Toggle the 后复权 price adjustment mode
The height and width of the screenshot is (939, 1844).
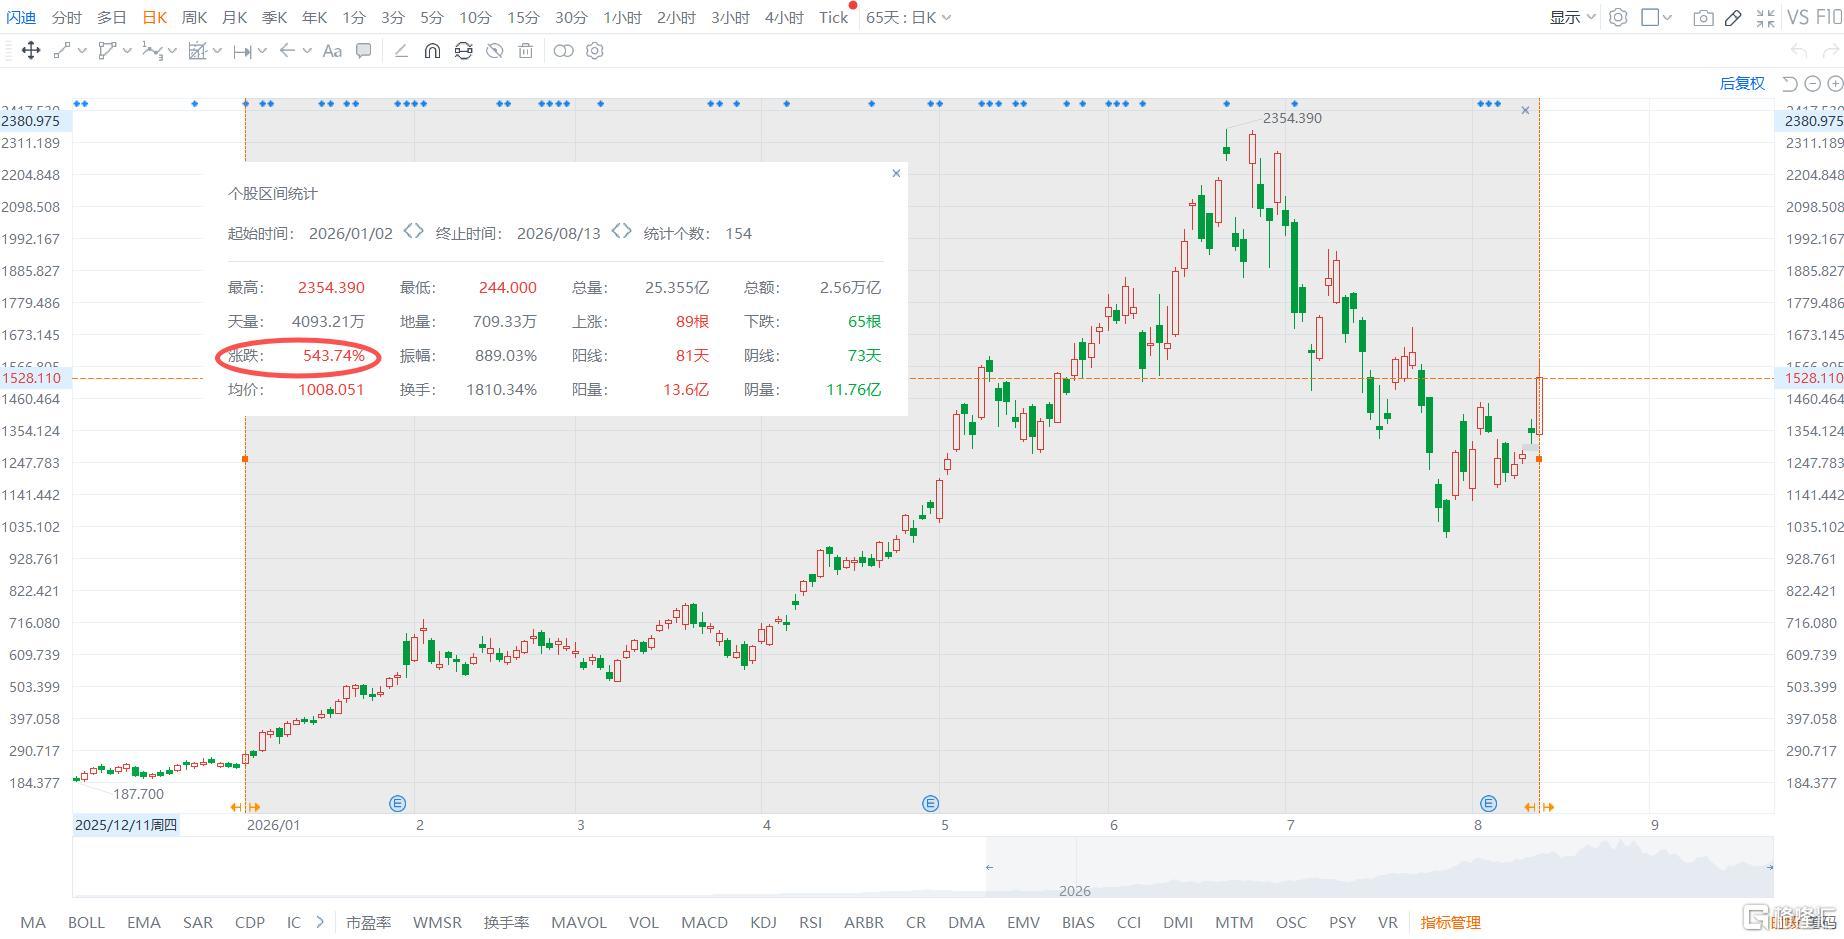1742,84
